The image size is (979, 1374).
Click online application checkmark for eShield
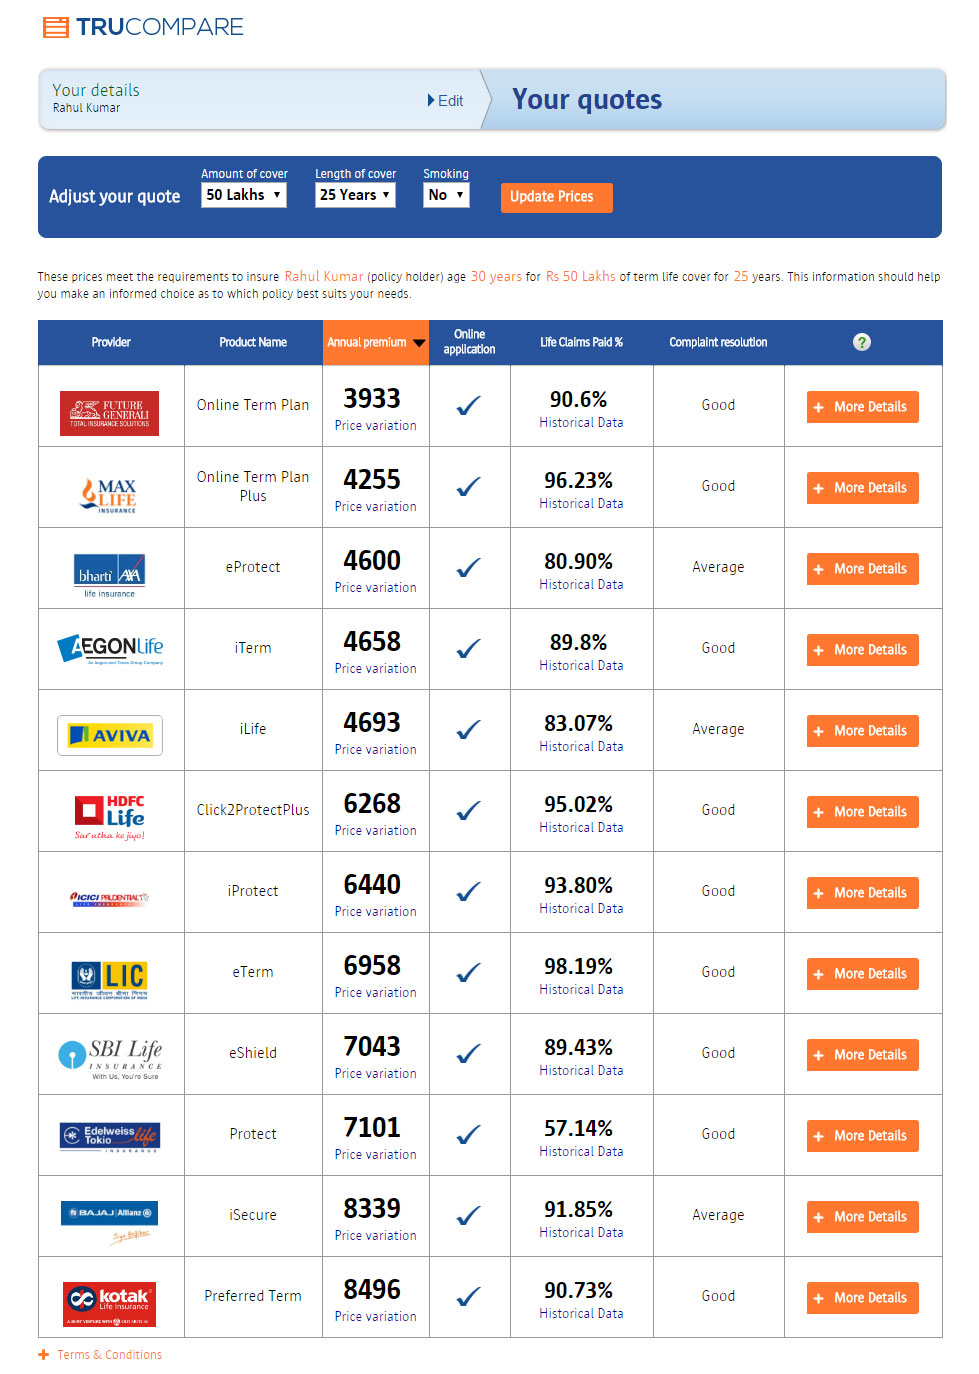tap(469, 1054)
